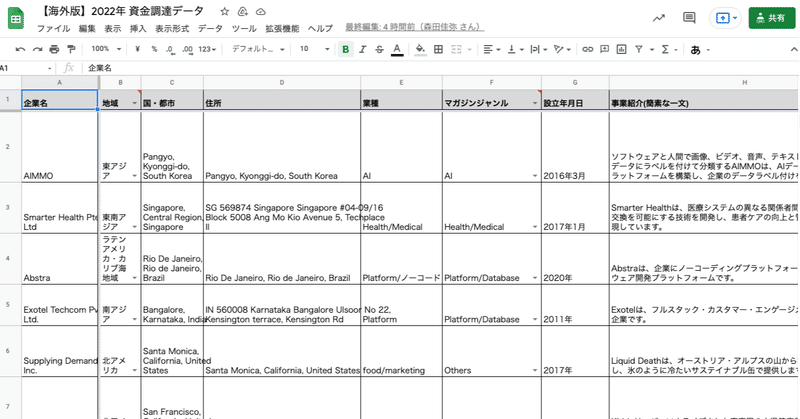Insert a link
800x419 pixels.
pos(588,50)
